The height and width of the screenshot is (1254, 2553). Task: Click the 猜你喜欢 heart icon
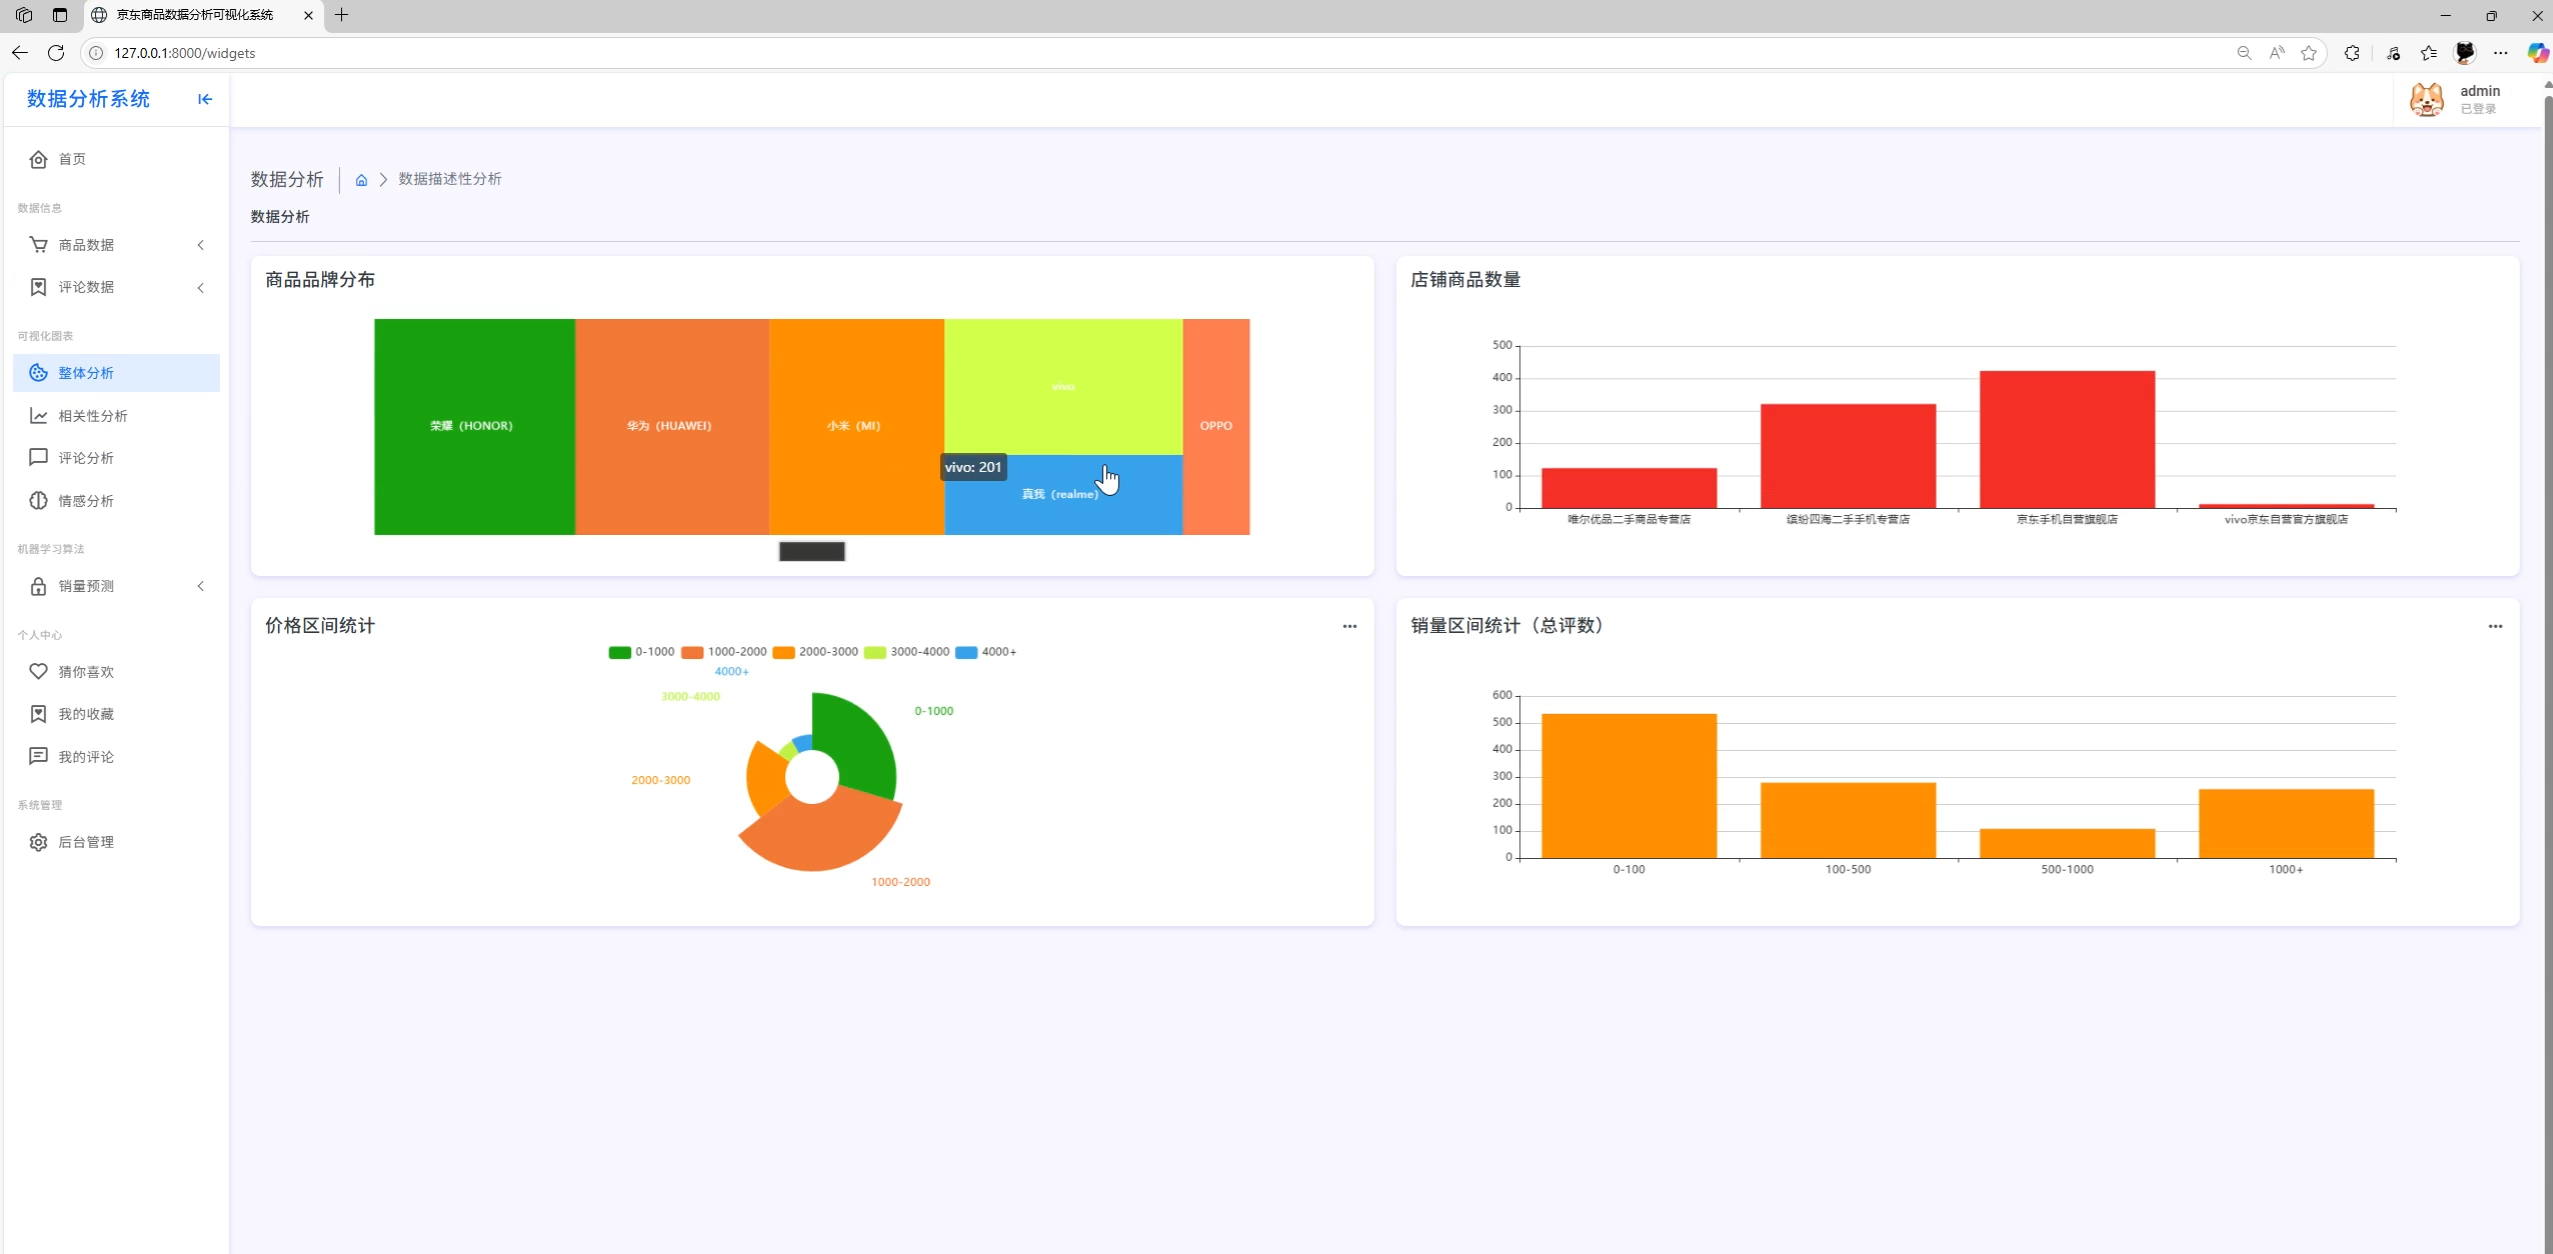38,672
